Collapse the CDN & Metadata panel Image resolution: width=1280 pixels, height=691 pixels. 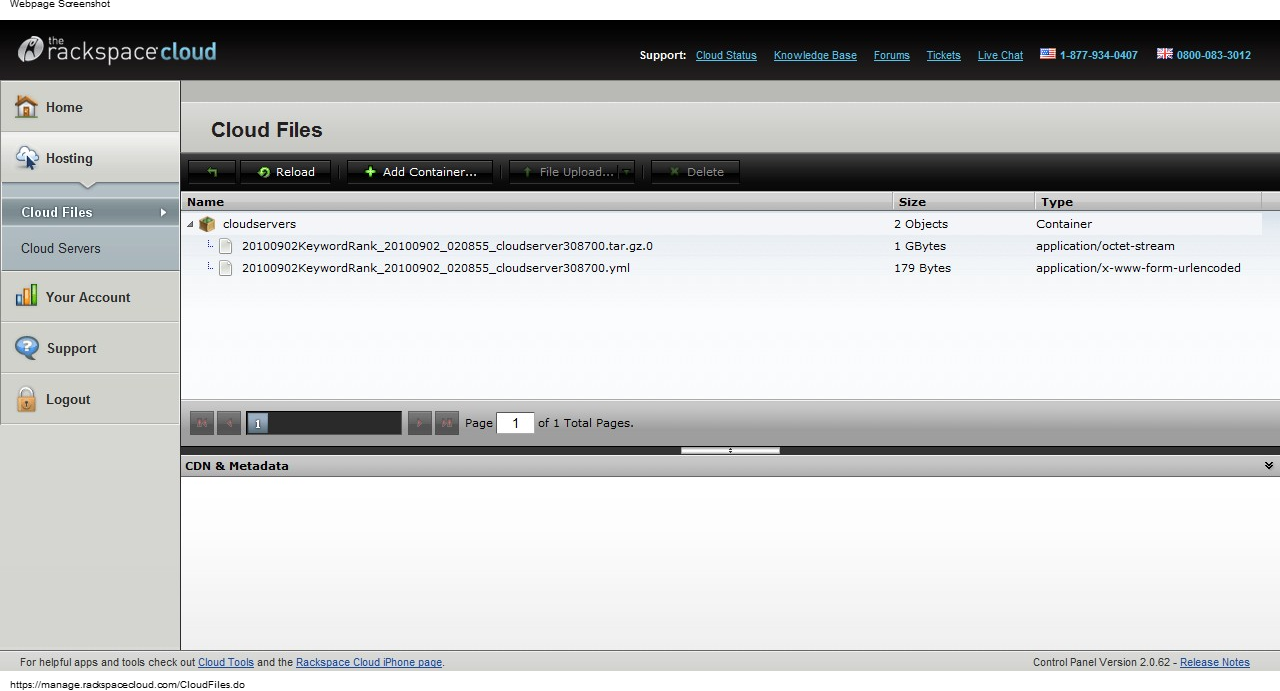pos(1269,466)
